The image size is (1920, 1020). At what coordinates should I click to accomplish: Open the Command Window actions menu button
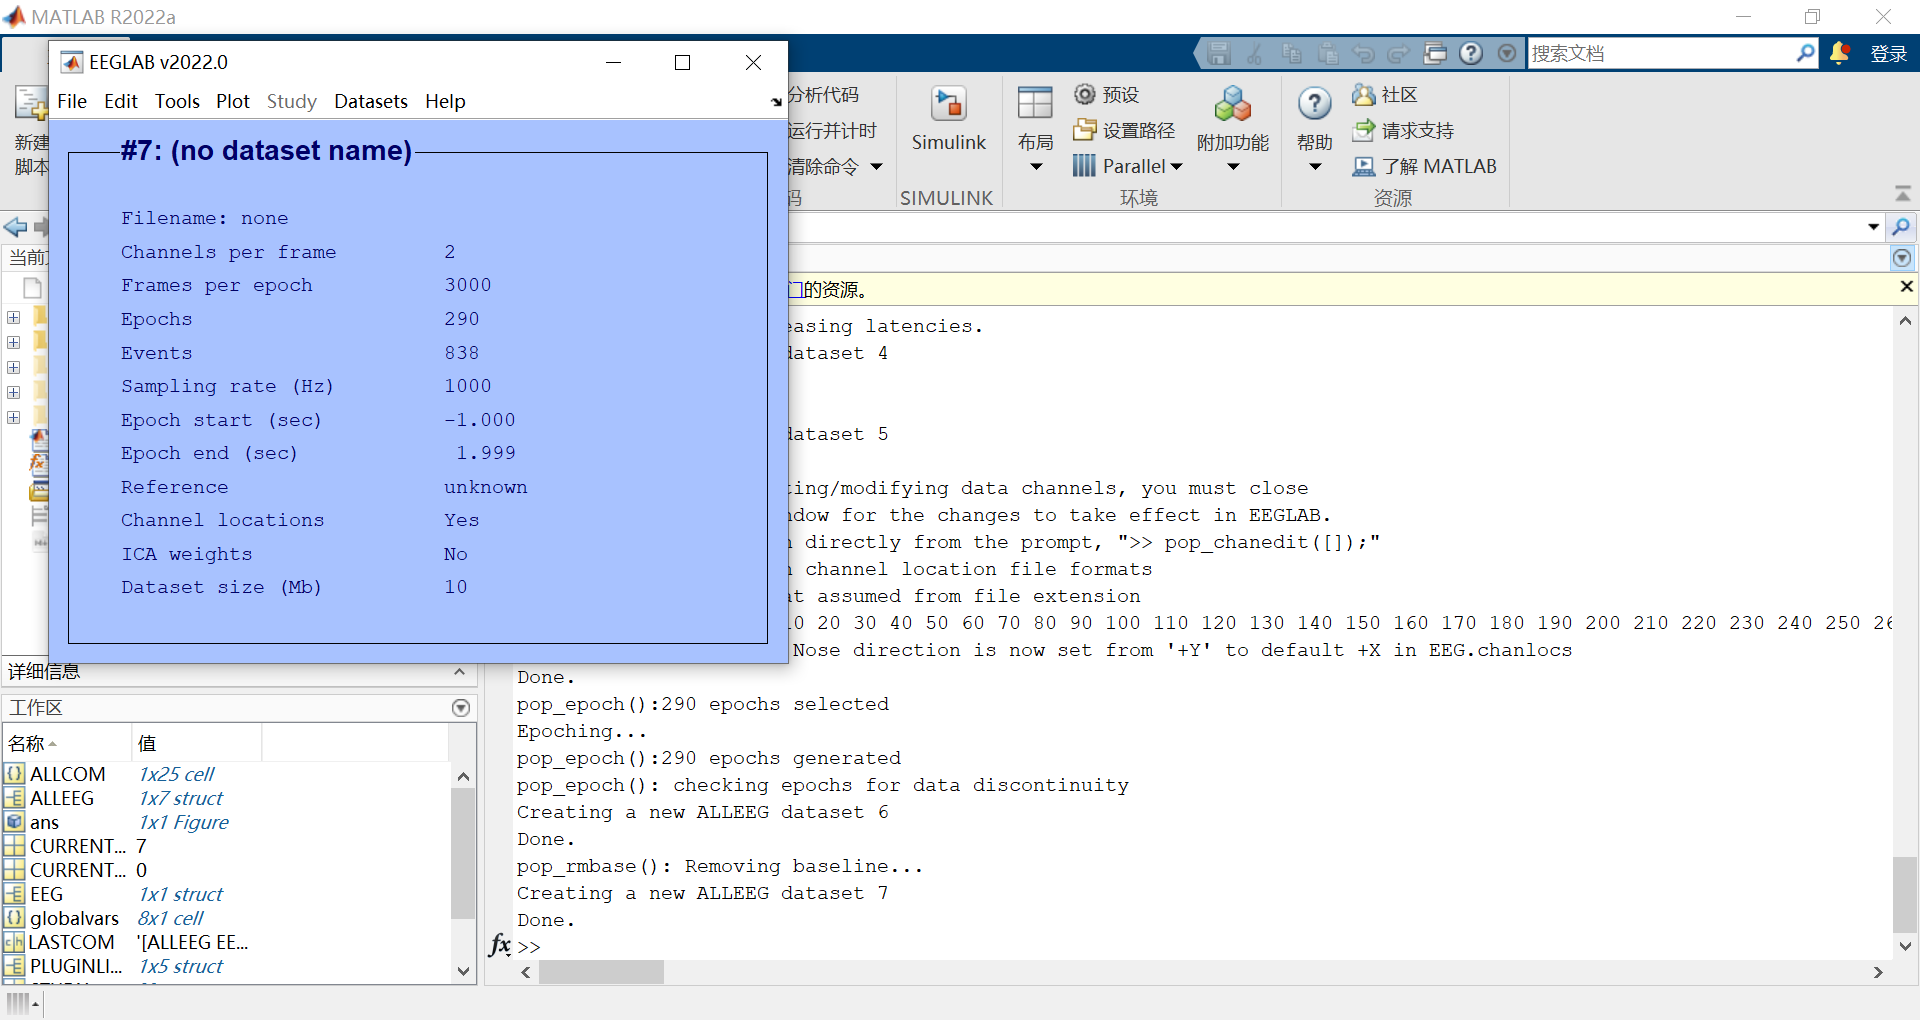(x=1902, y=259)
